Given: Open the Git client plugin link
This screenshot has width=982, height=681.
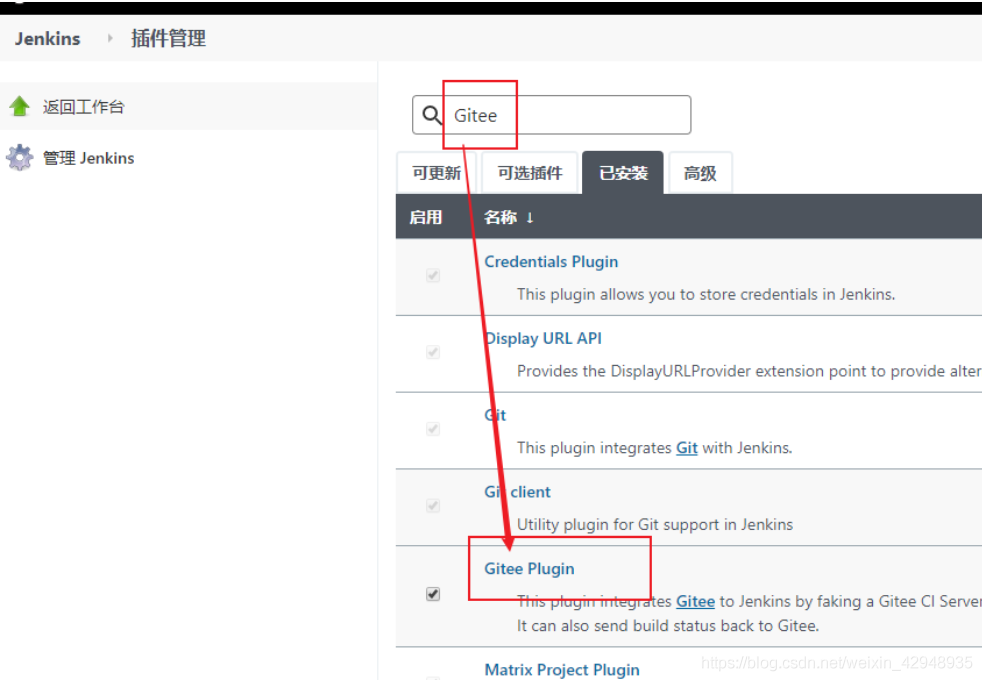Looking at the screenshot, I should pyautogui.click(x=517, y=492).
